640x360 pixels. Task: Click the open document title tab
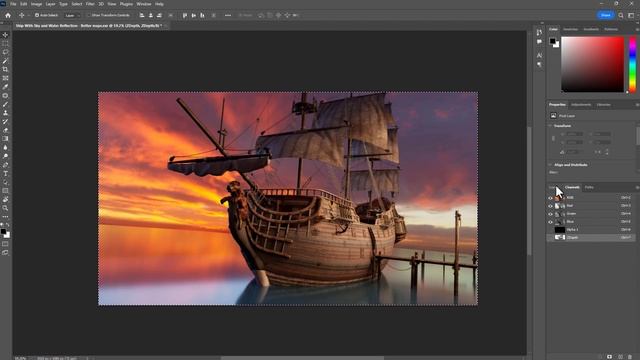tap(89, 26)
